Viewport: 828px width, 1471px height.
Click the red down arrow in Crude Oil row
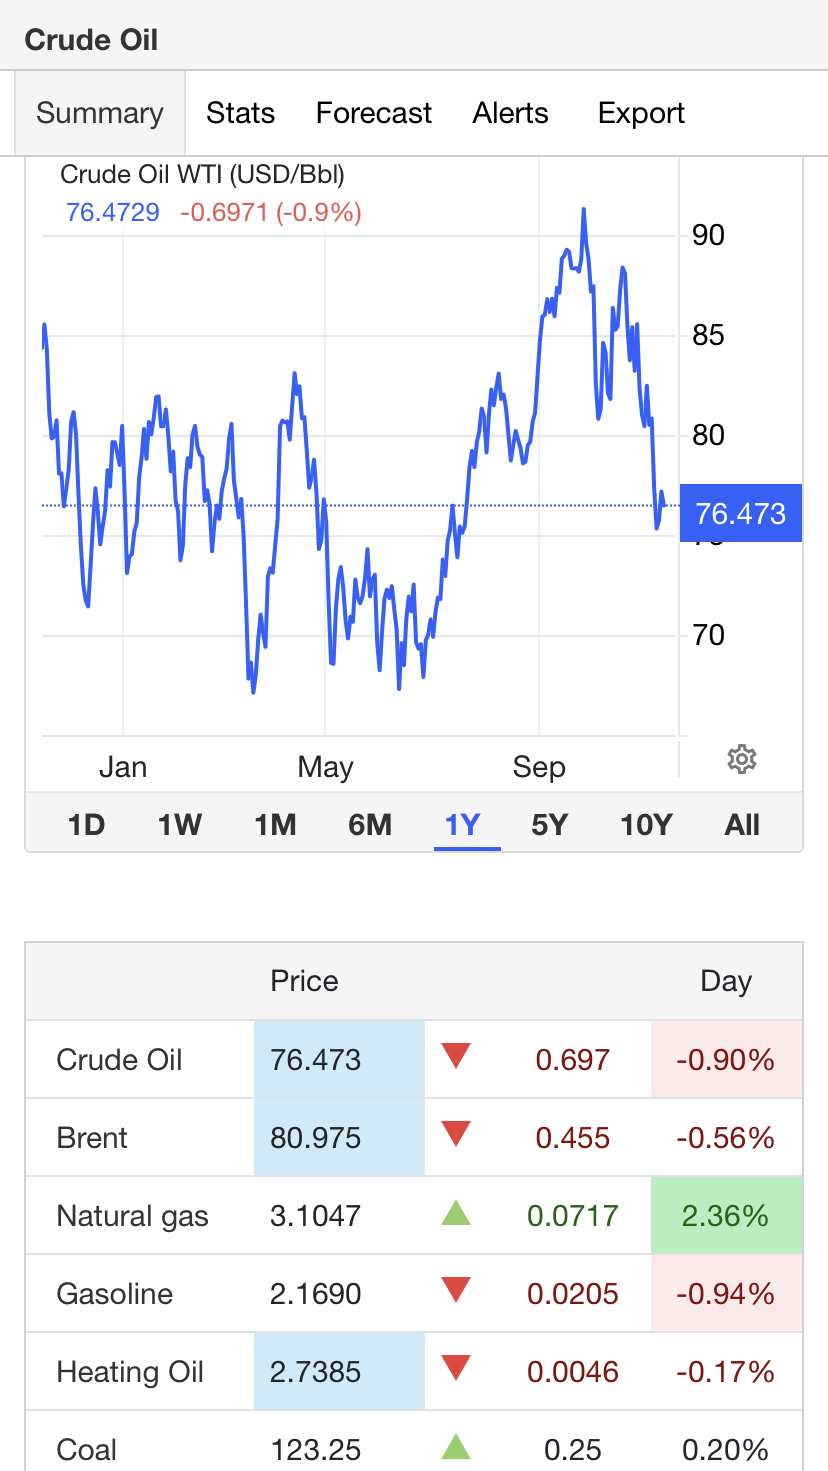tap(456, 1056)
